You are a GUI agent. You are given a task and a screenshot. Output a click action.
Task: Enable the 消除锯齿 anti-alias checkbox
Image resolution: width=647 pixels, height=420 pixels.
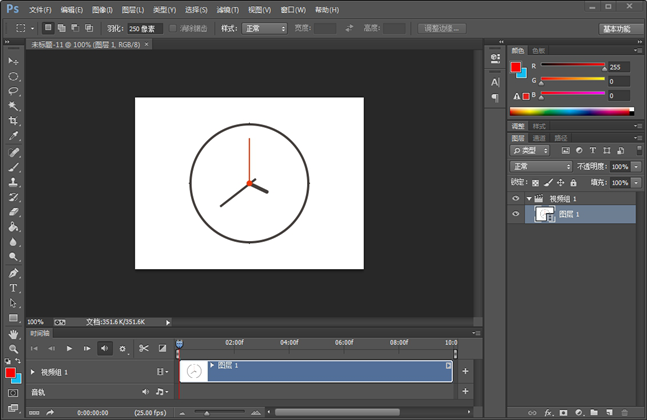(x=173, y=28)
